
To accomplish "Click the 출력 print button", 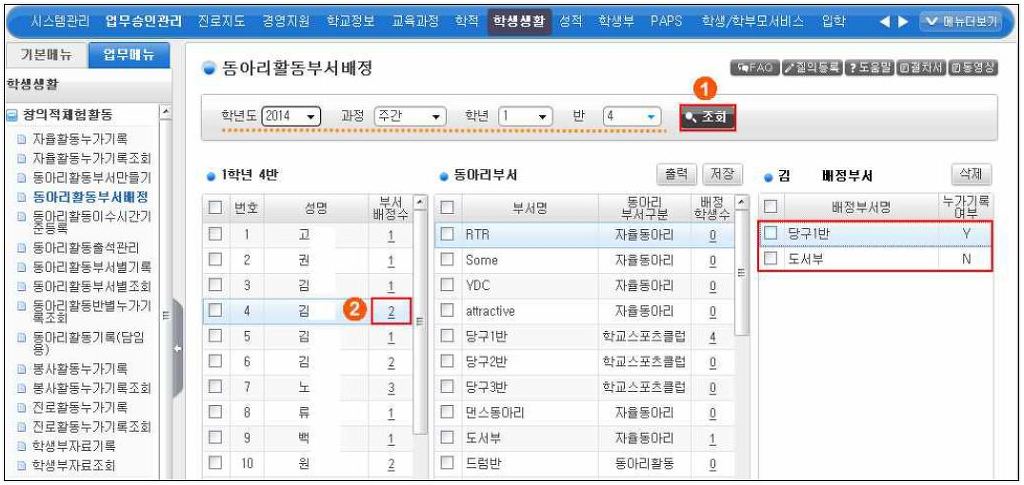I will (677, 174).
